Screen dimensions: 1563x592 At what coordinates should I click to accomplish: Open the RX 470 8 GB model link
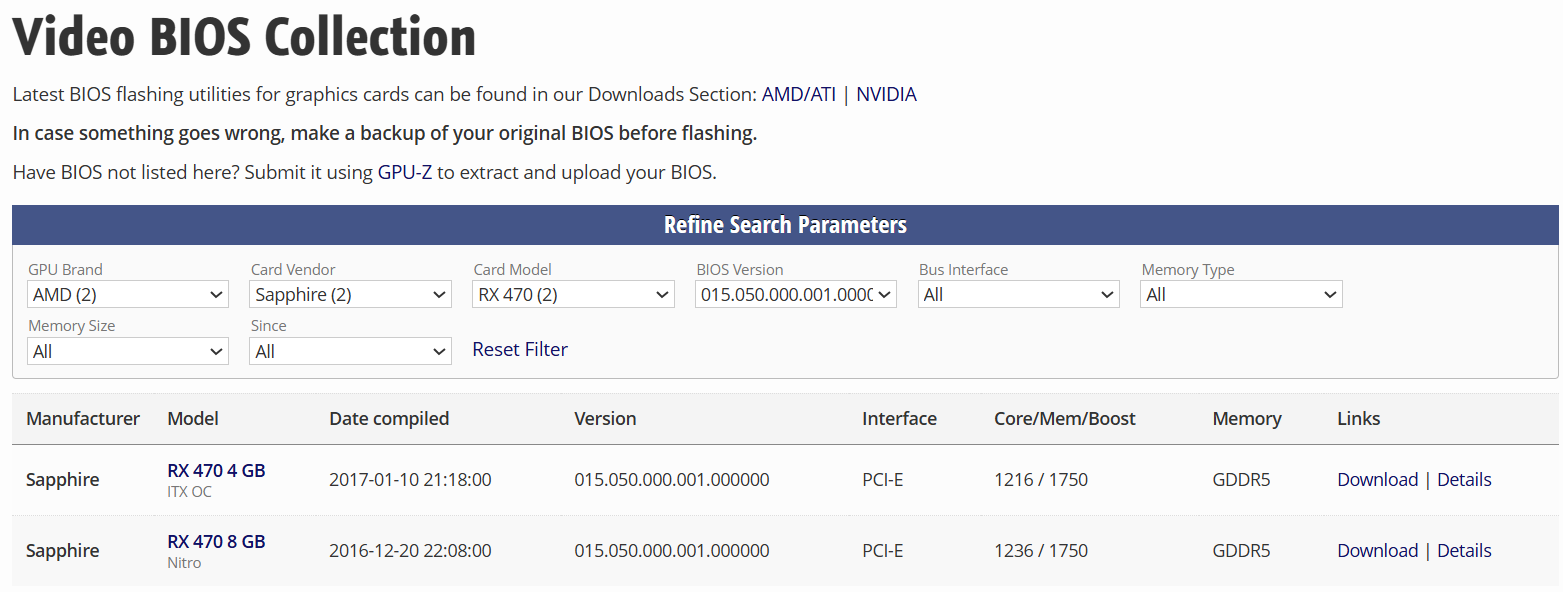click(216, 541)
